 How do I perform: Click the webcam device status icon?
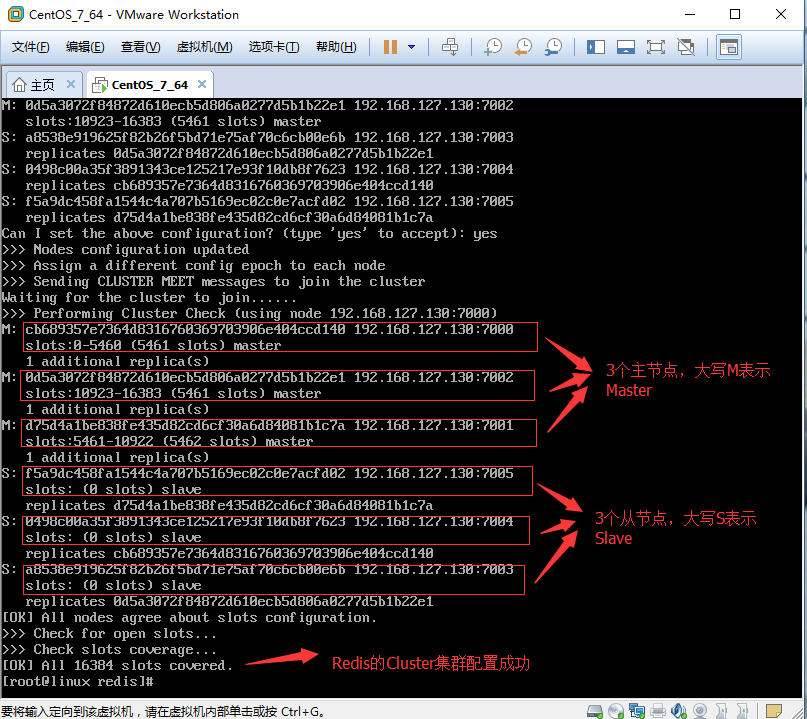[700, 711]
